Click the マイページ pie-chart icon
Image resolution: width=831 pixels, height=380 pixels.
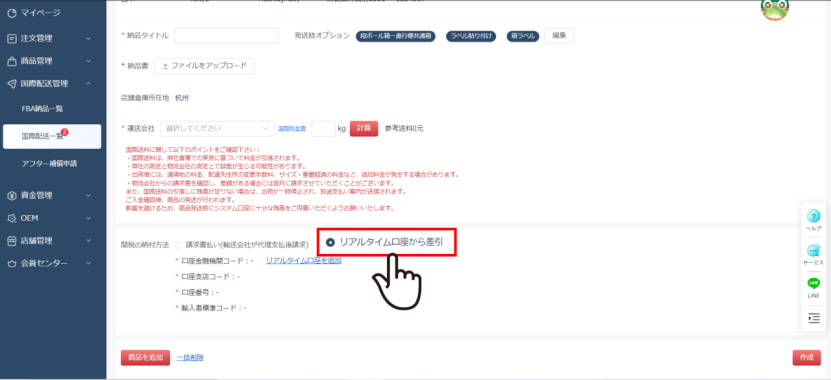[12, 13]
